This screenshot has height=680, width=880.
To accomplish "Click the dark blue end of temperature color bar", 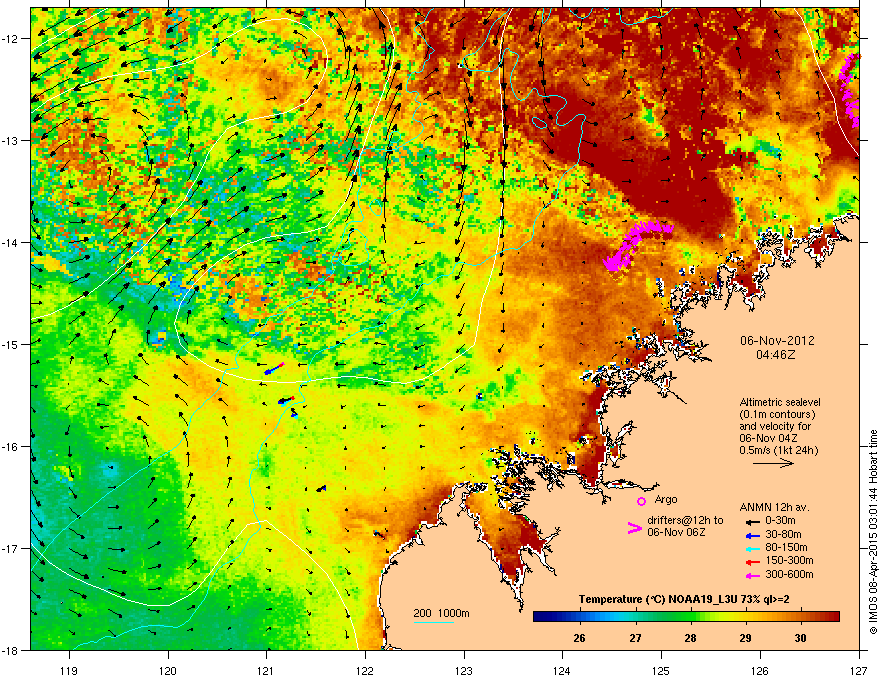I will point(541,617).
